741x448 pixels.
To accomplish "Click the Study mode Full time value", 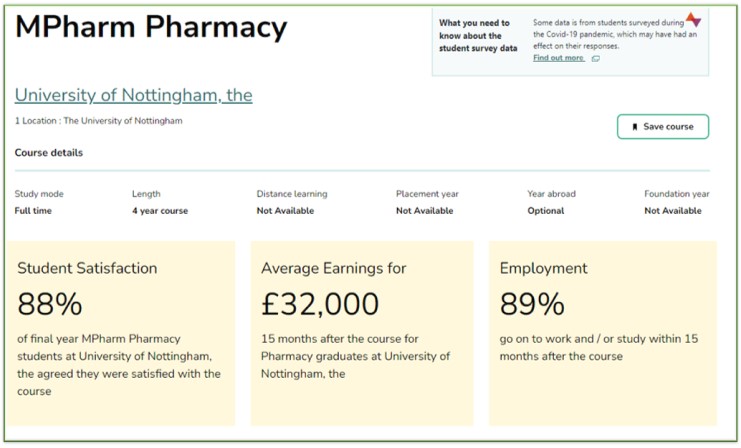I will [x=33, y=211].
